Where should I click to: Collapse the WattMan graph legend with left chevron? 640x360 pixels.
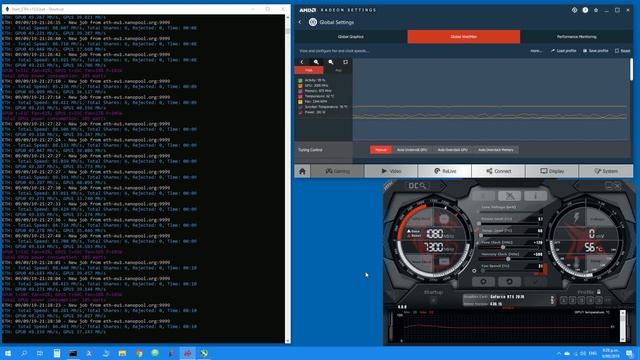pos(302,62)
